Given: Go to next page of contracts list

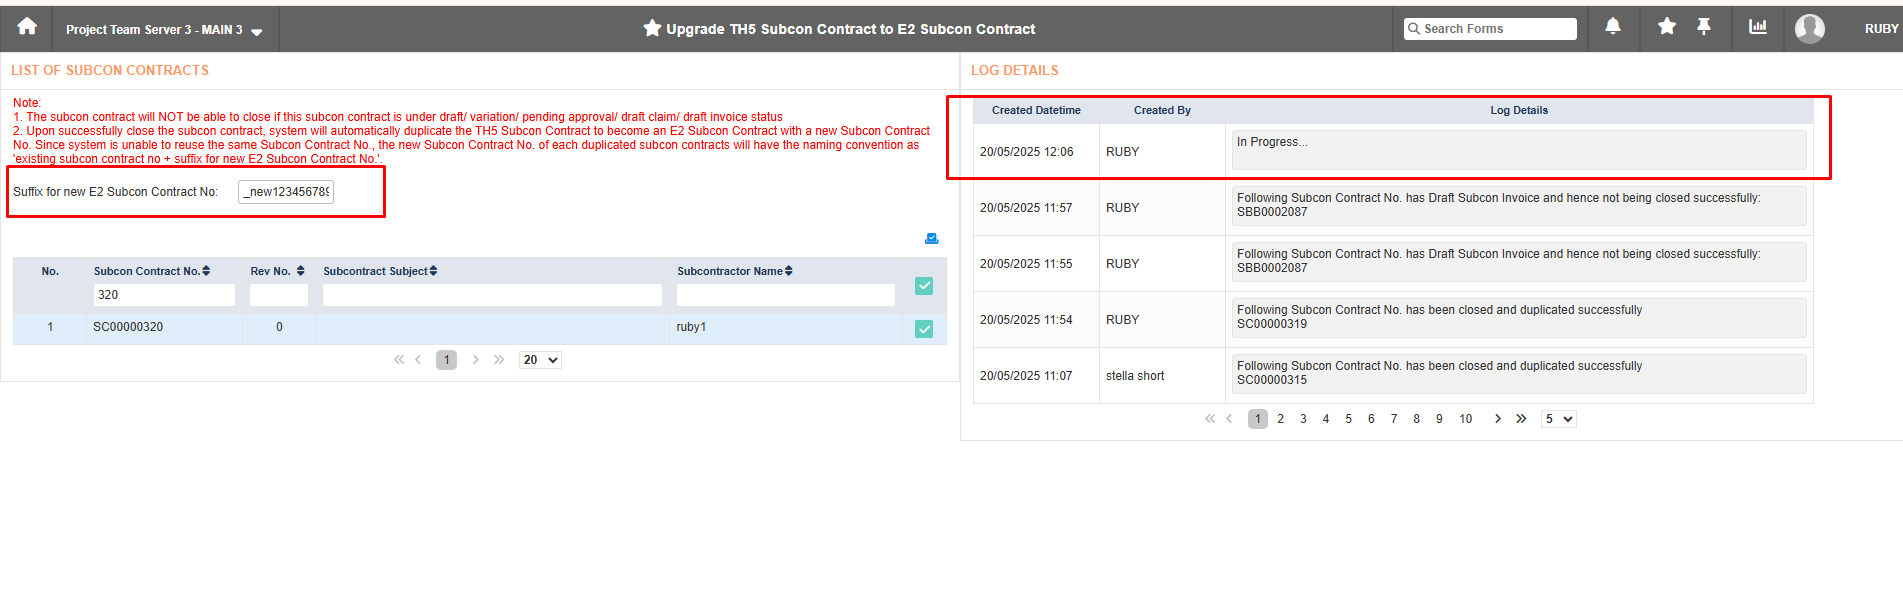Looking at the screenshot, I should tap(476, 360).
